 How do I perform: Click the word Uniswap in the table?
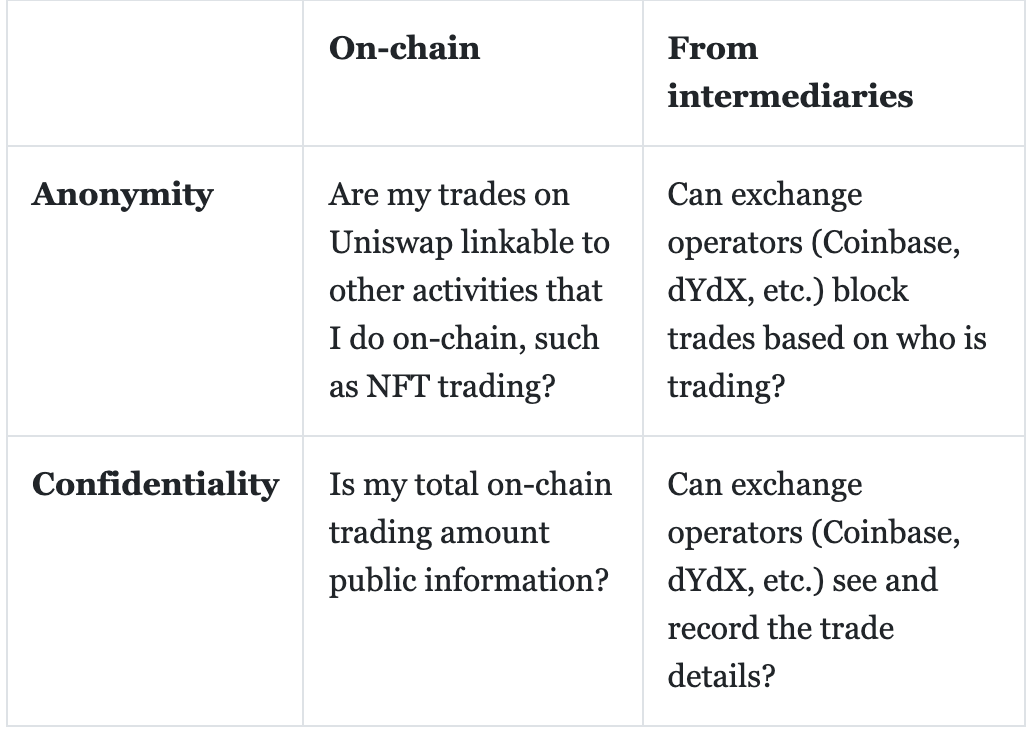390,243
